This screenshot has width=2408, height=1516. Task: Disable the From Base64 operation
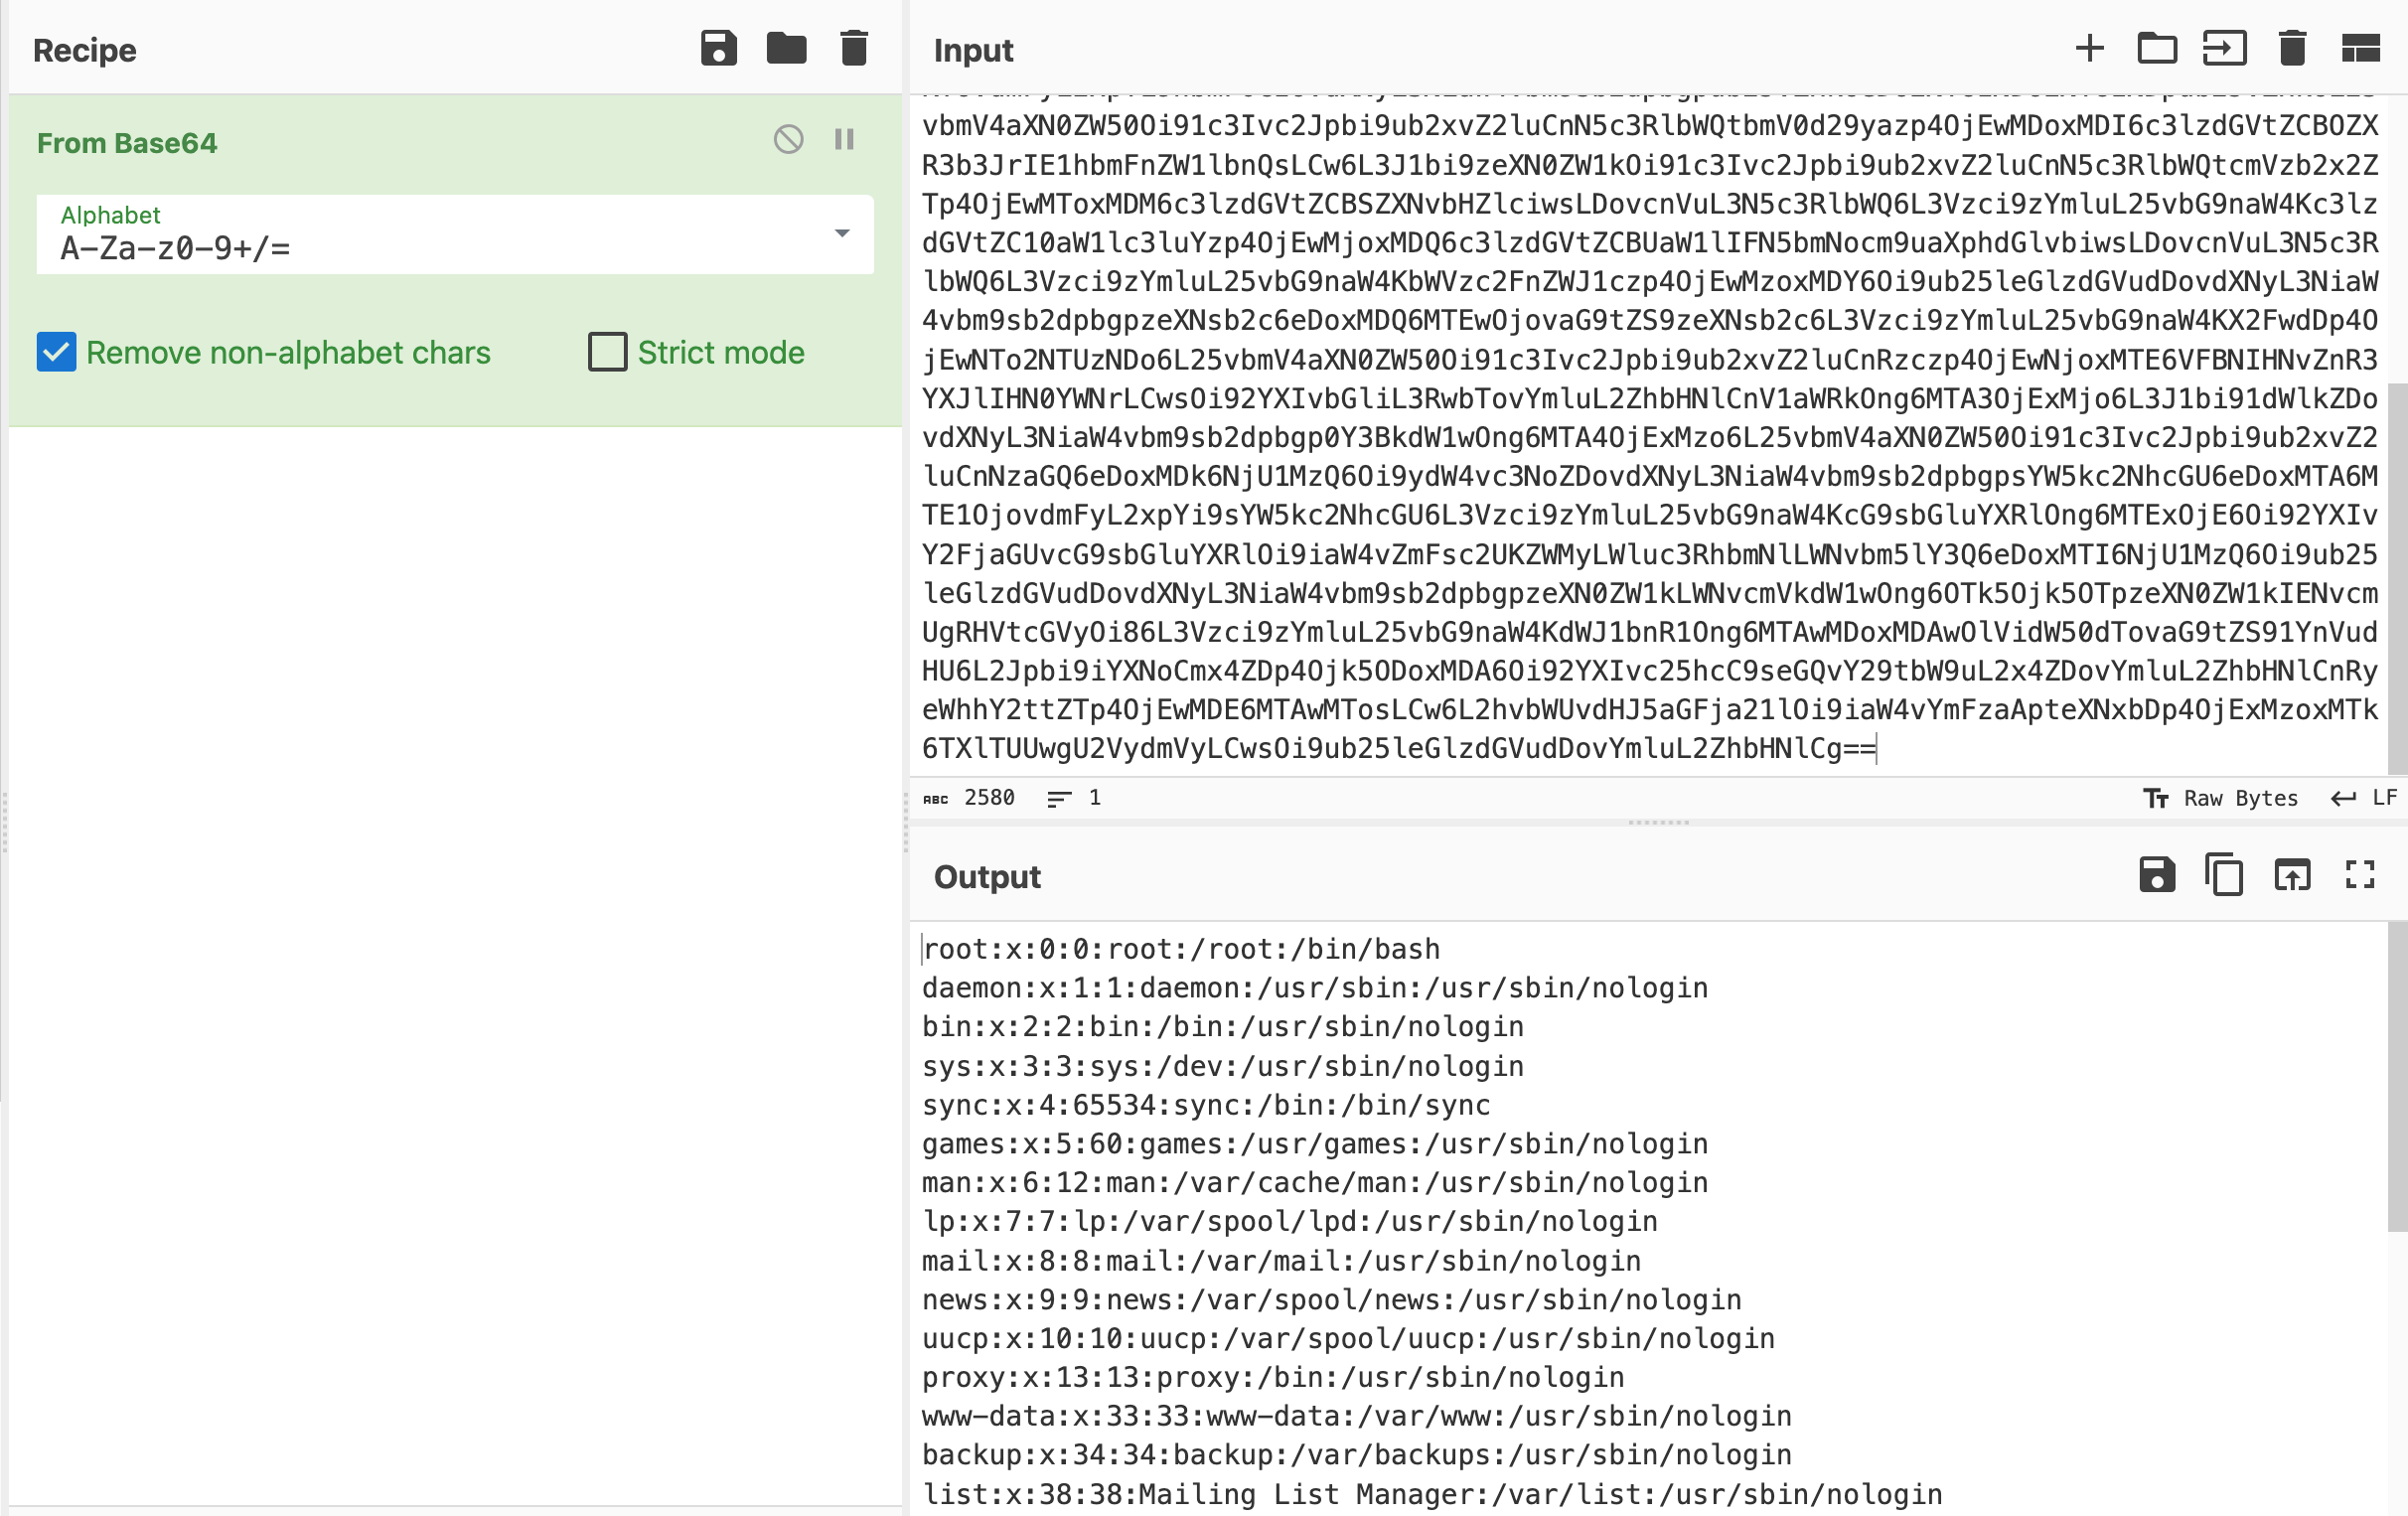click(x=788, y=139)
